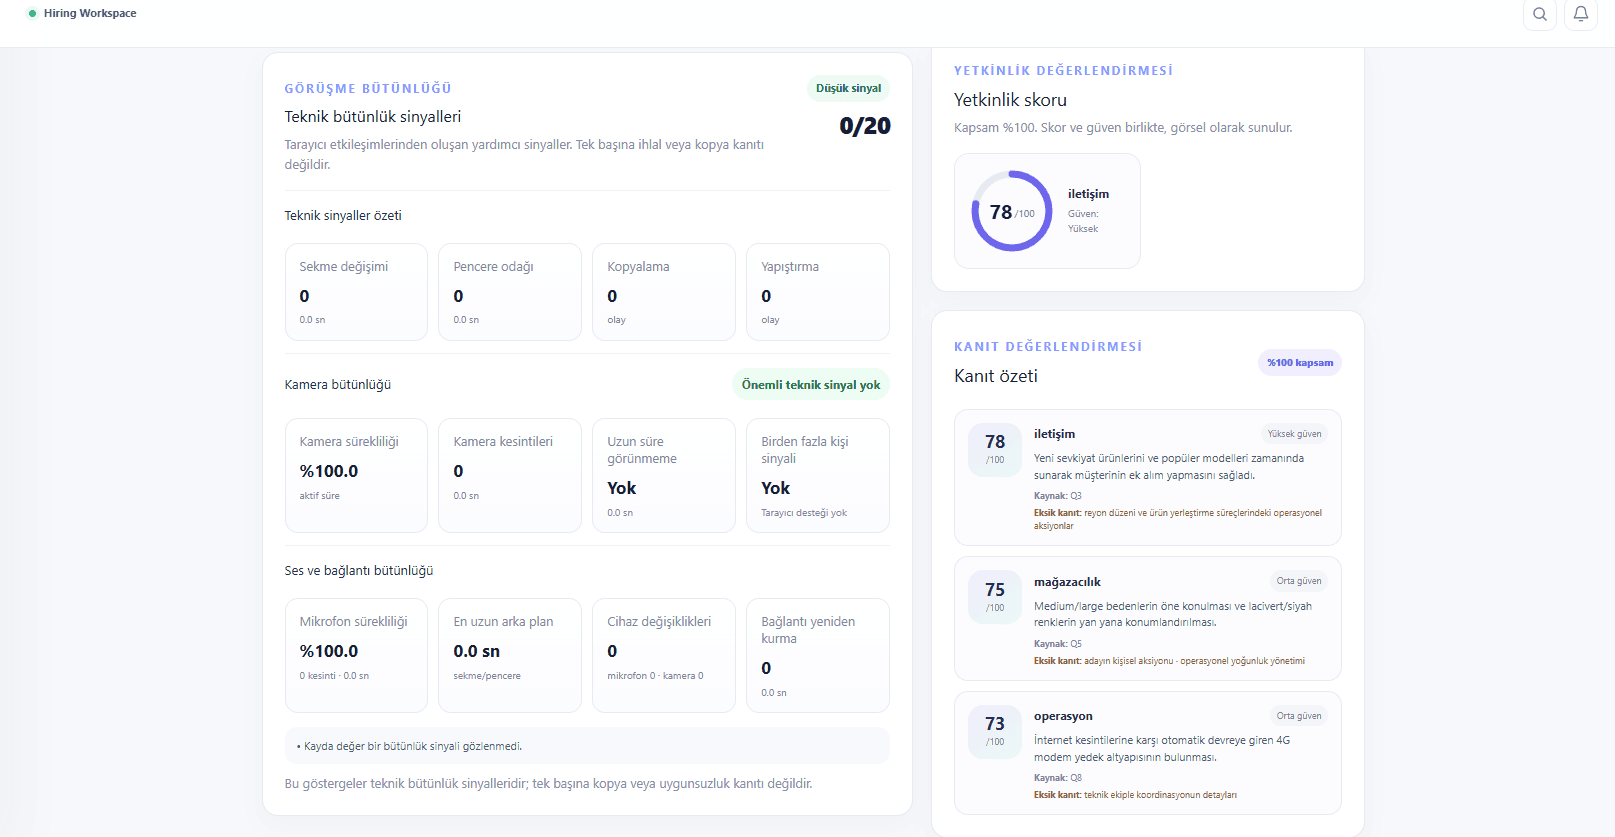The image size is (1615, 837).
Task: Click the 'Teknik bütünlük sinyalleri' heading
Action: (373, 117)
